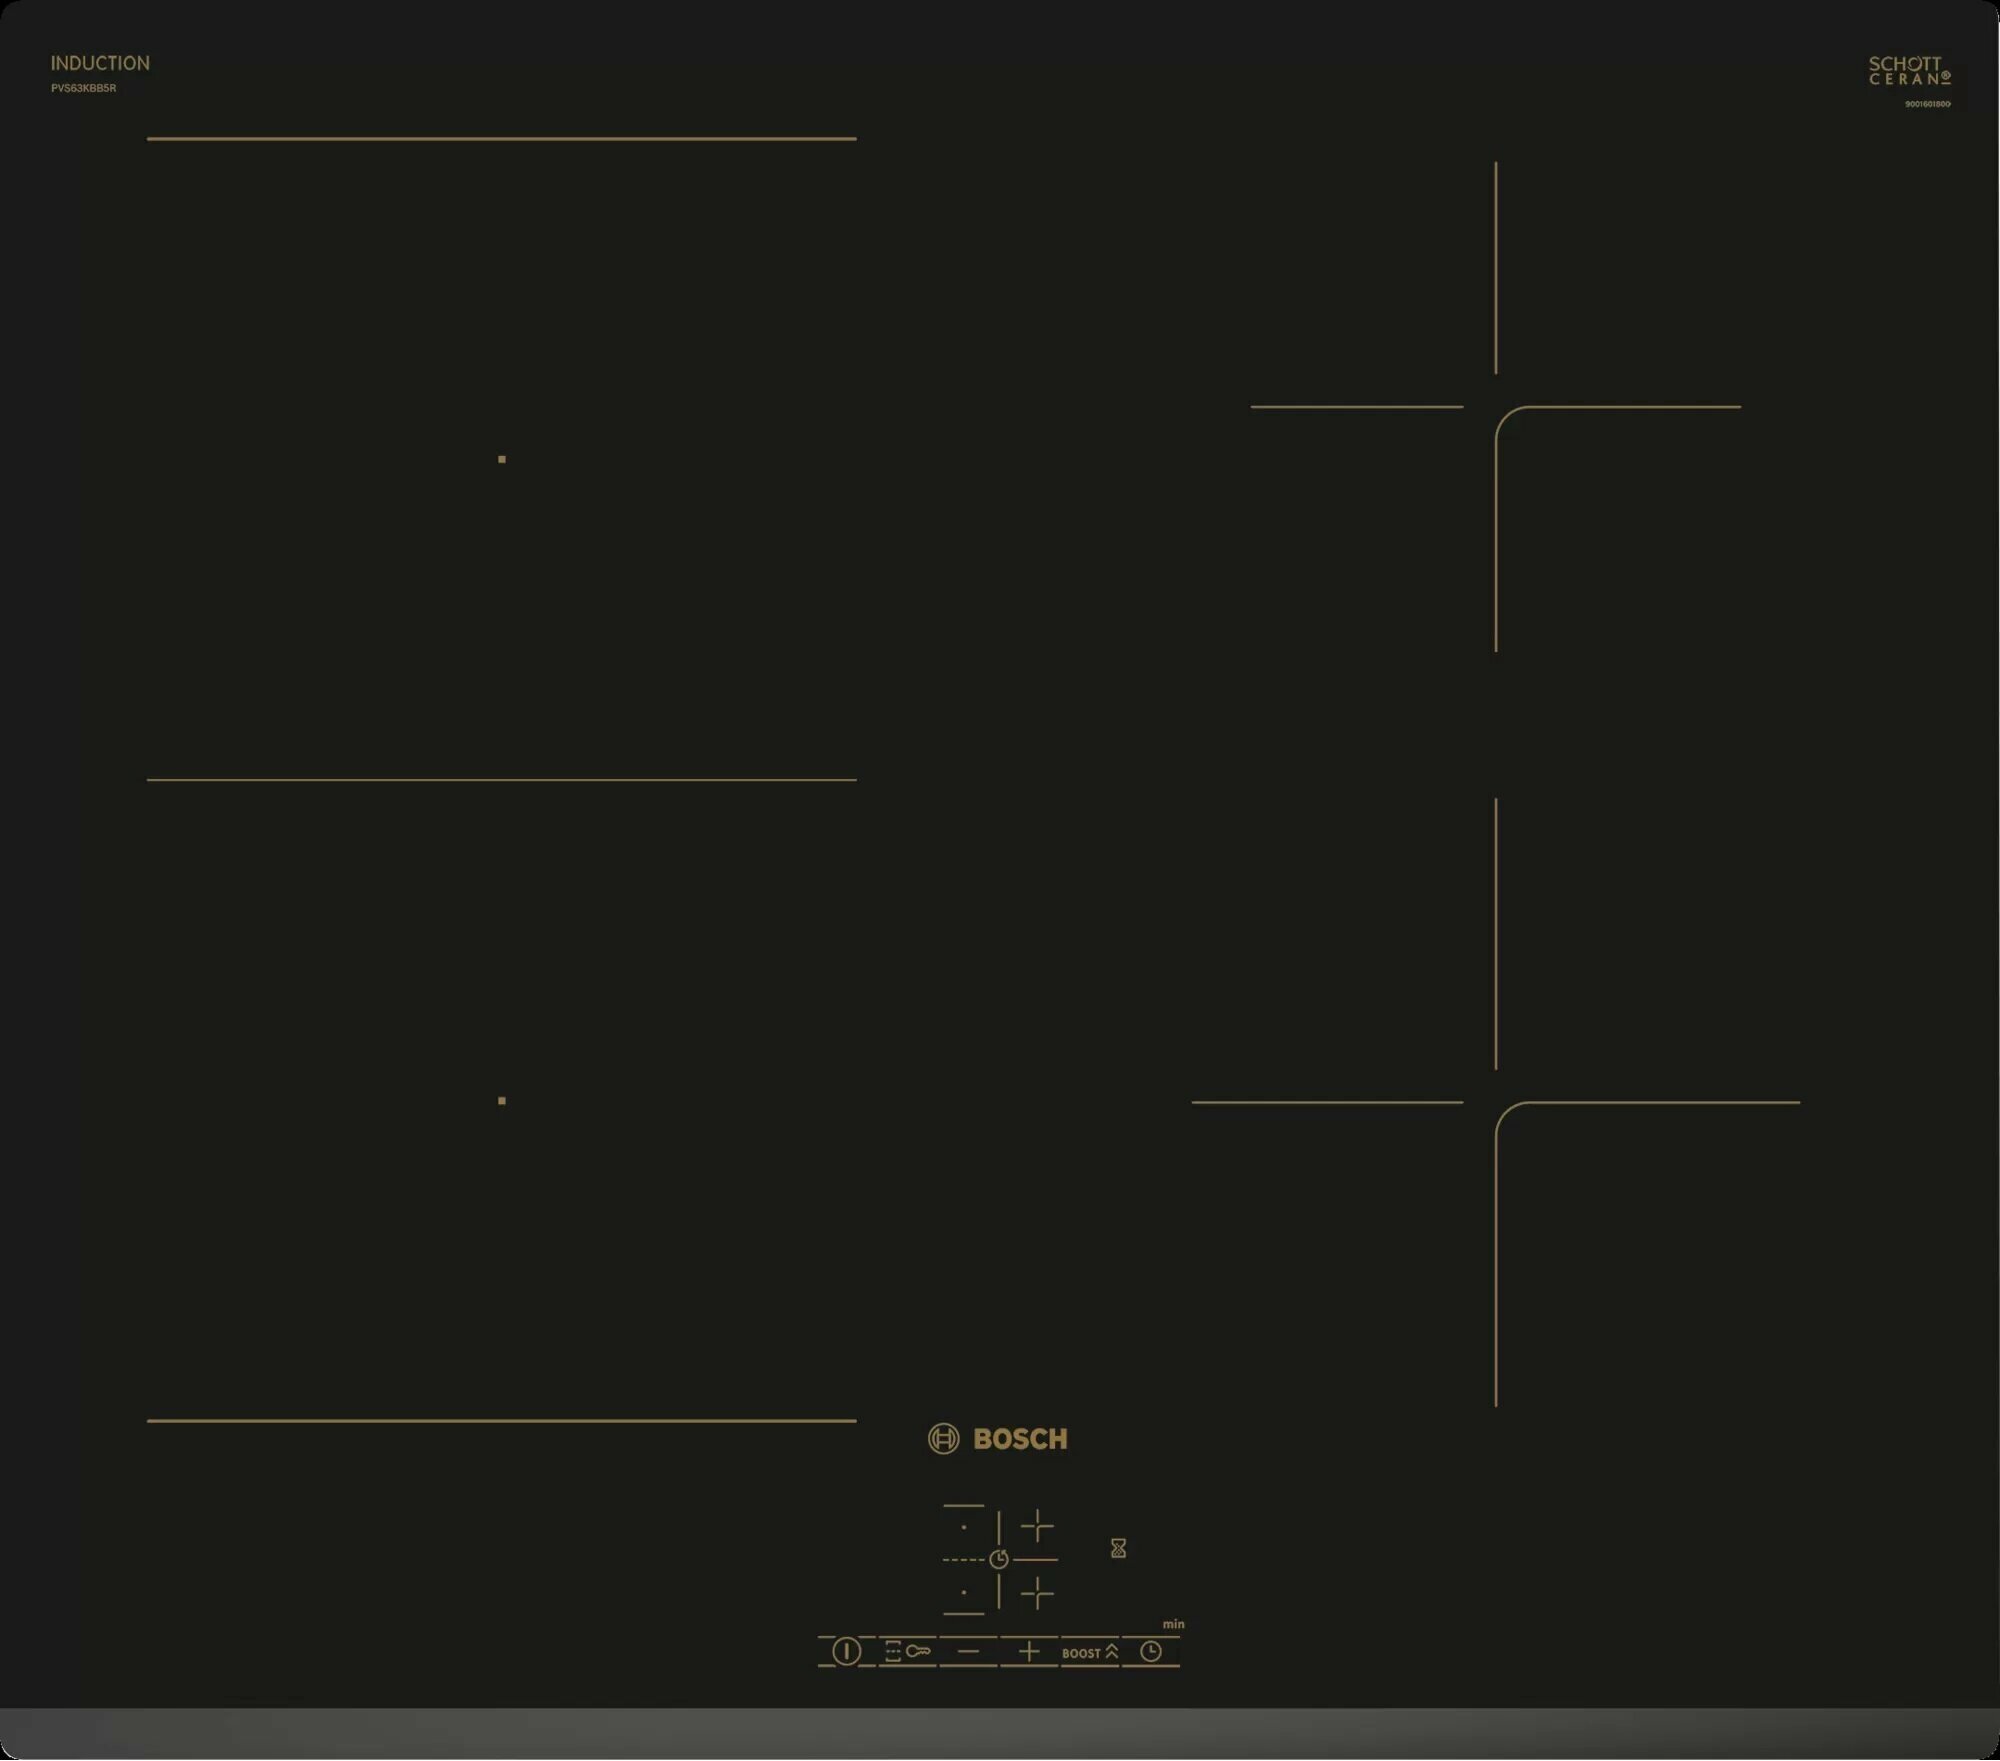The image size is (2000, 1761).
Task: Tap the central zone-link clock icon
Action: tap(999, 1559)
